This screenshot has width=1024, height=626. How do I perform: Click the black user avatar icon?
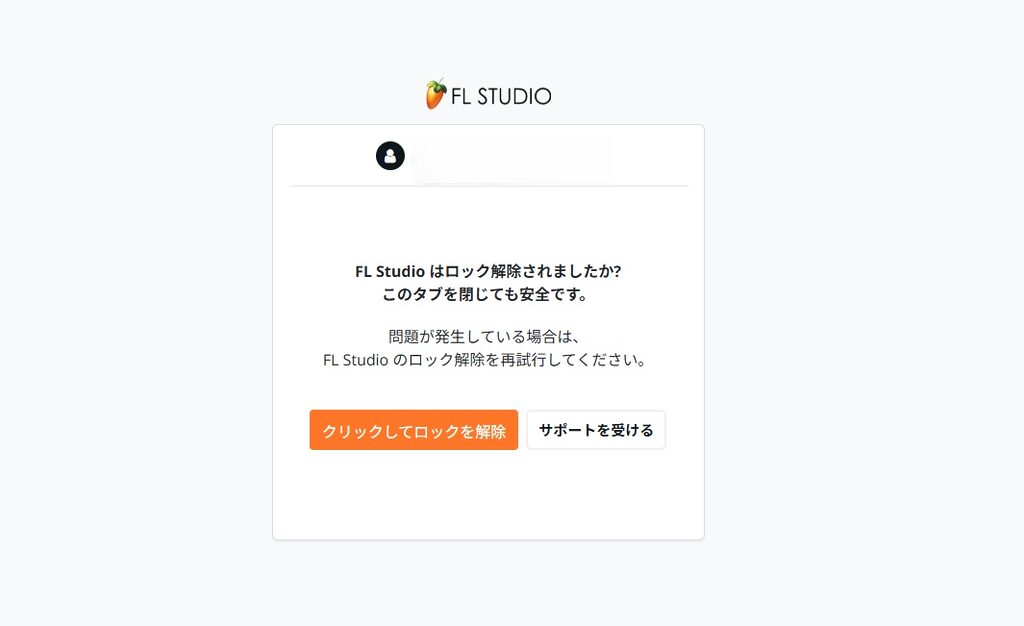click(391, 156)
